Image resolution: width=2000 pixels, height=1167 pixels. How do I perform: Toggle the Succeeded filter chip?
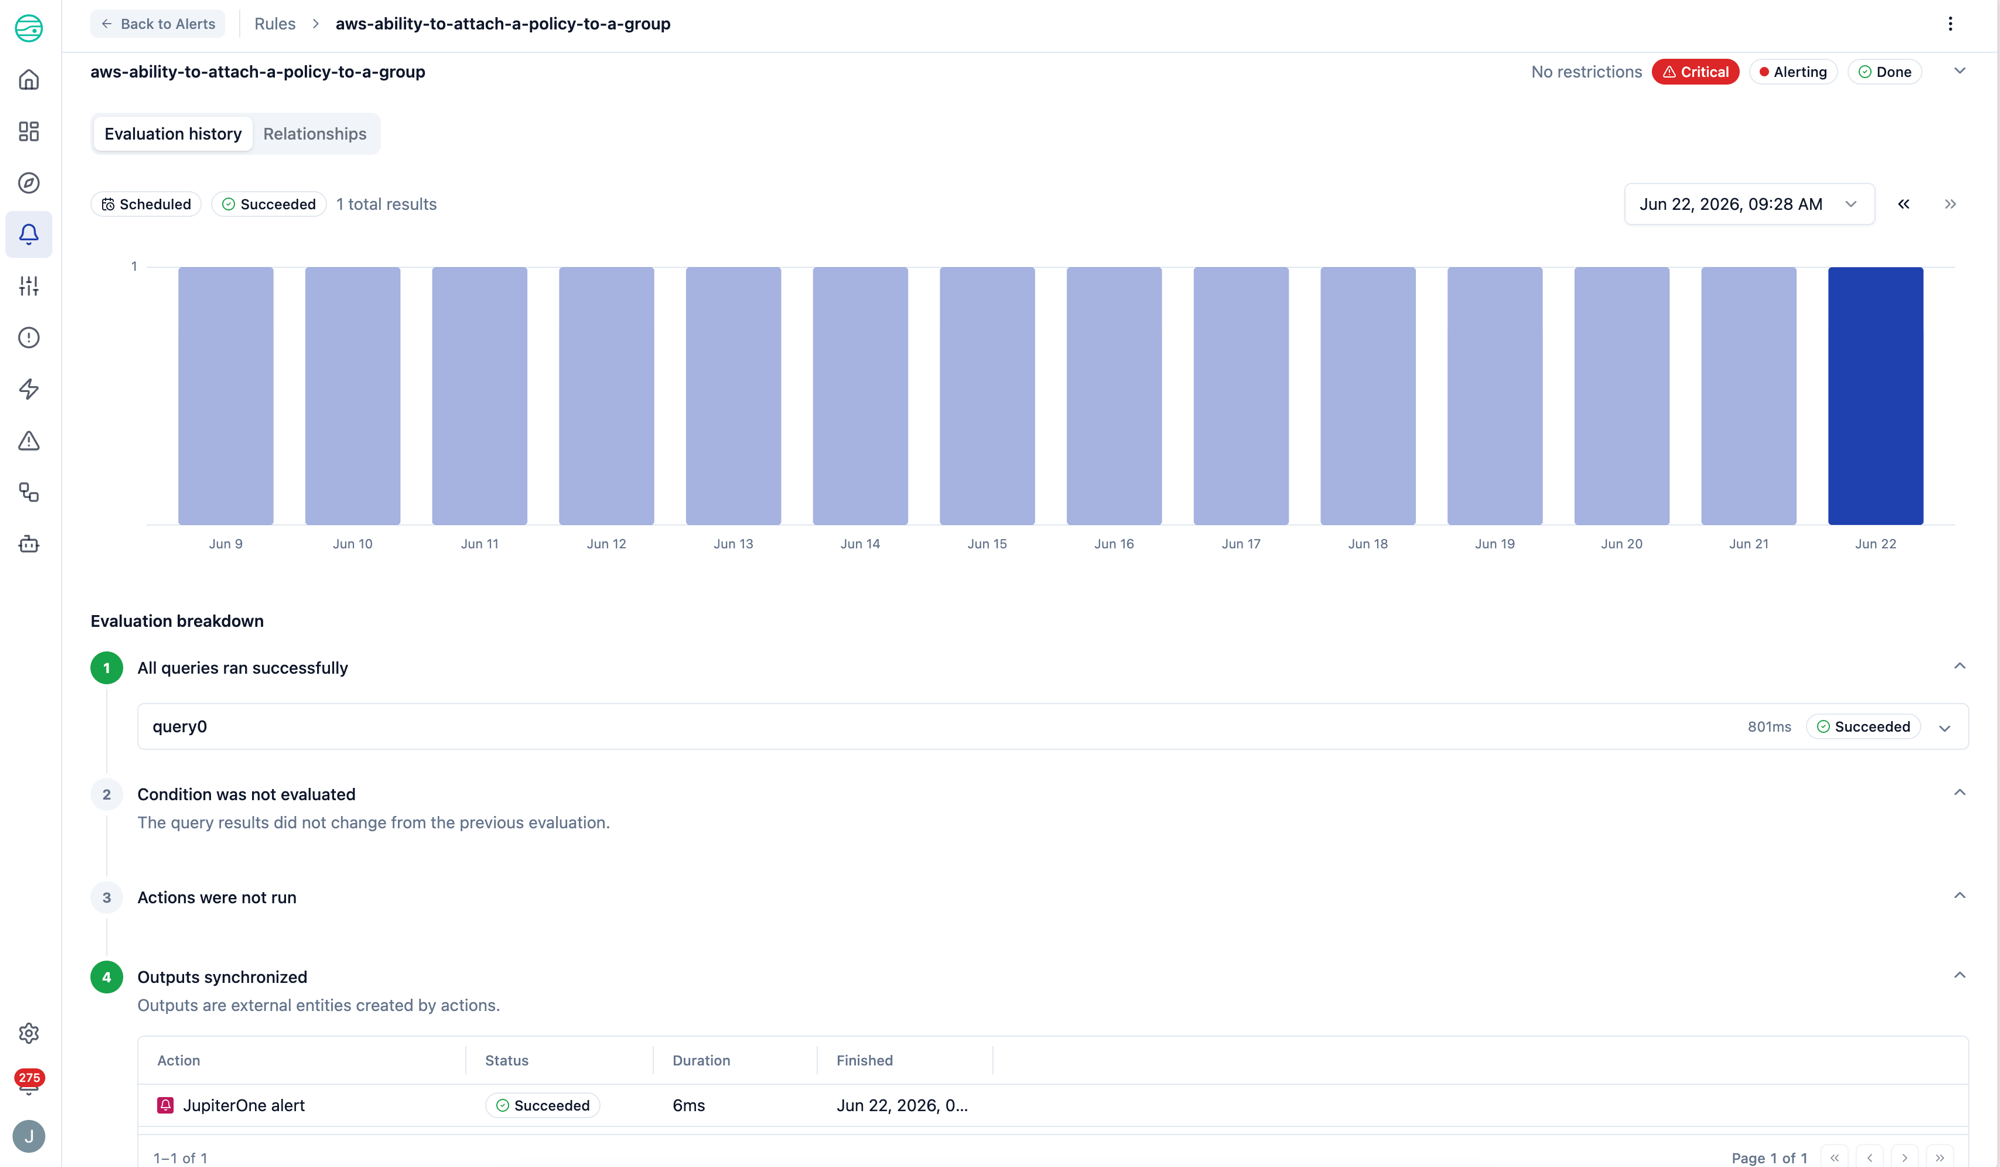click(x=268, y=204)
